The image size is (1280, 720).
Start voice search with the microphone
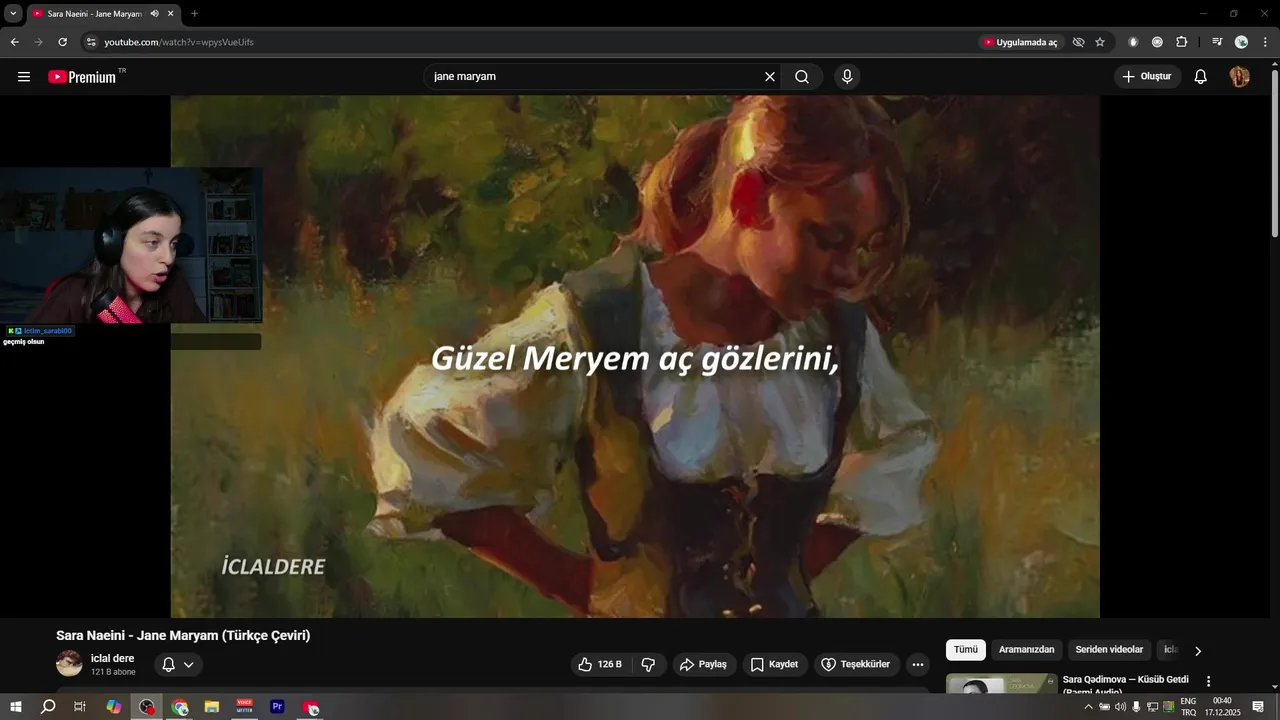(x=847, y=77)
